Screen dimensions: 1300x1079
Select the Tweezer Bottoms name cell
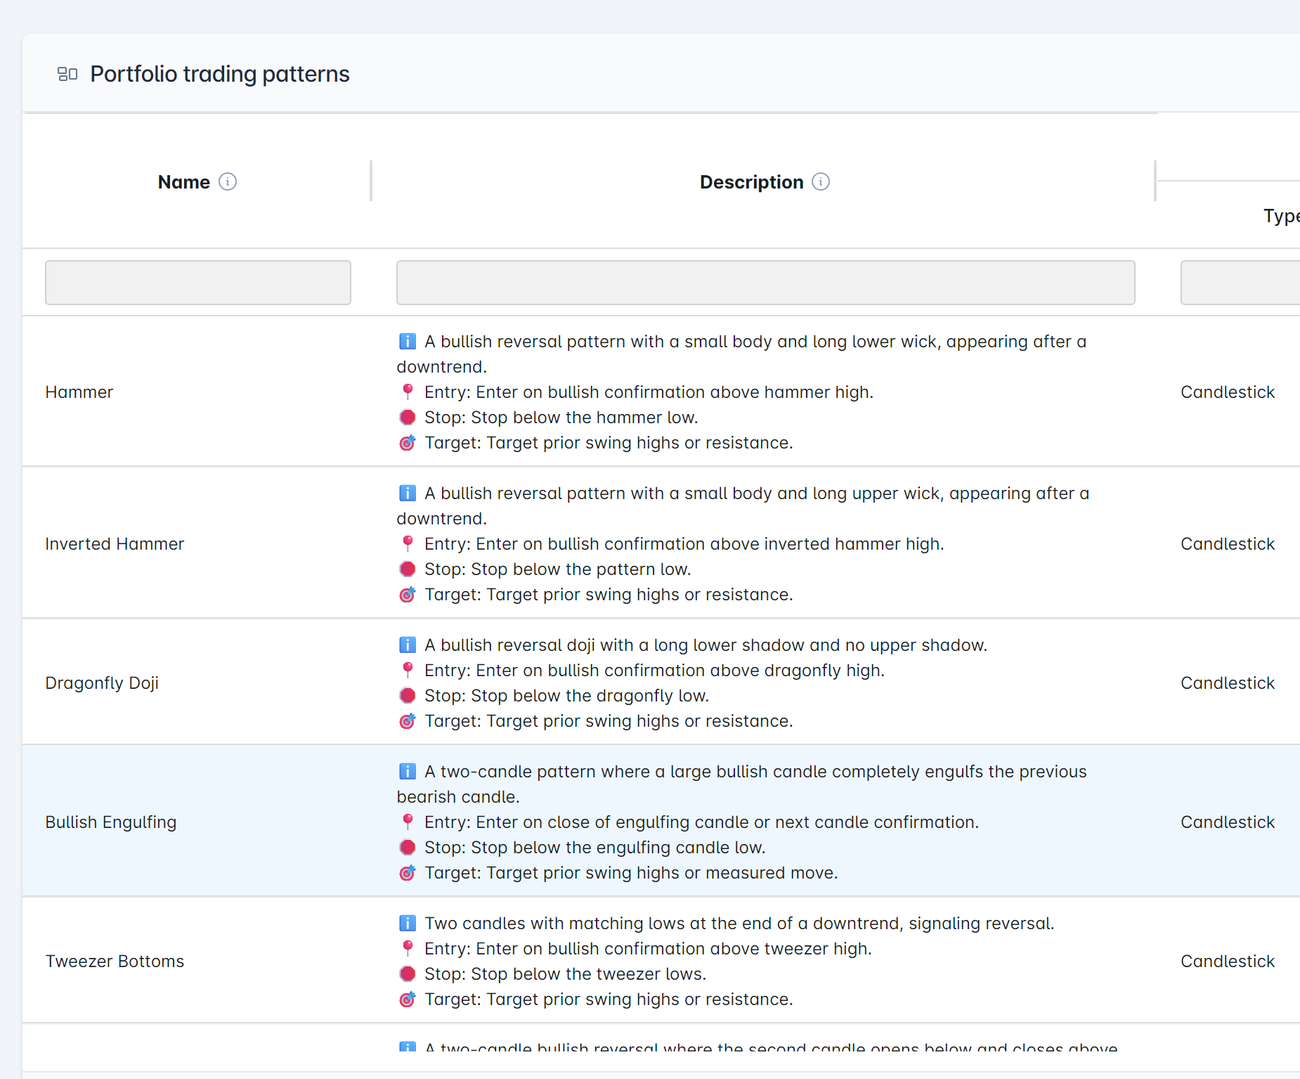[115, 961]
